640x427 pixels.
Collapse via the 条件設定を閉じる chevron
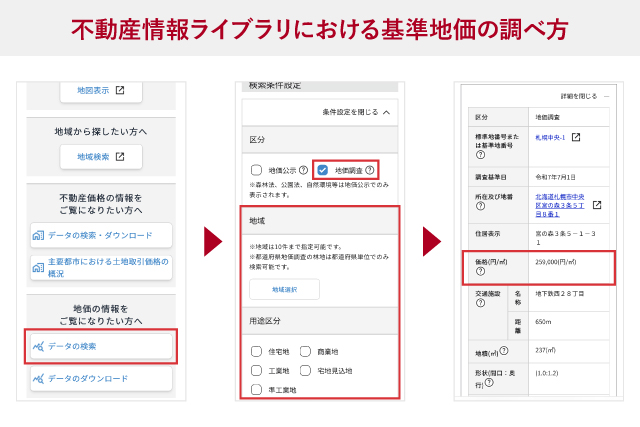386,112
